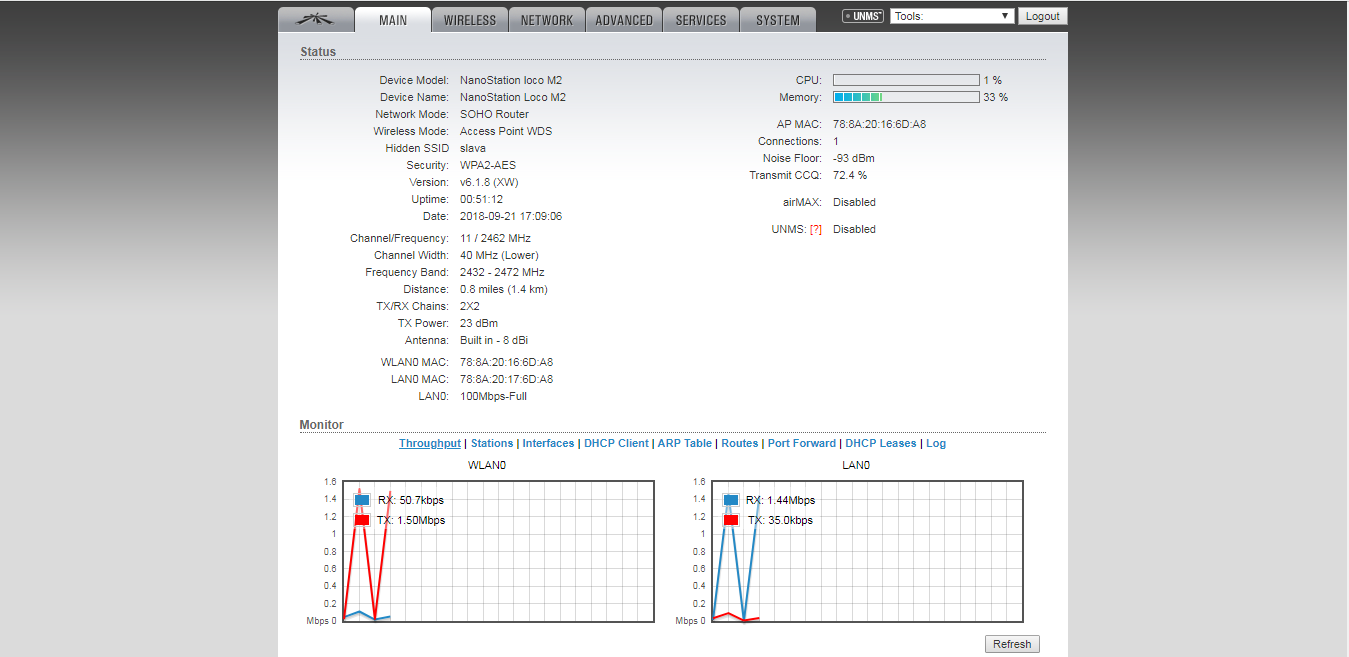Select the AP MAC value 78:8A:20:16:6D:A8
1349x657 pixels.
point(879,124)
